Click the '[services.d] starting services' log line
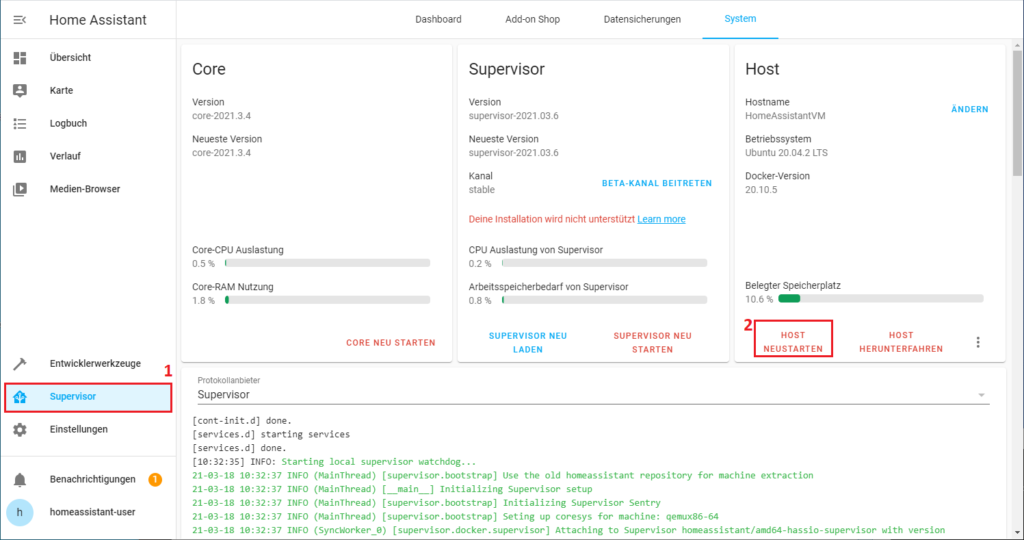Screen dimensions: 1024x540 271,434
